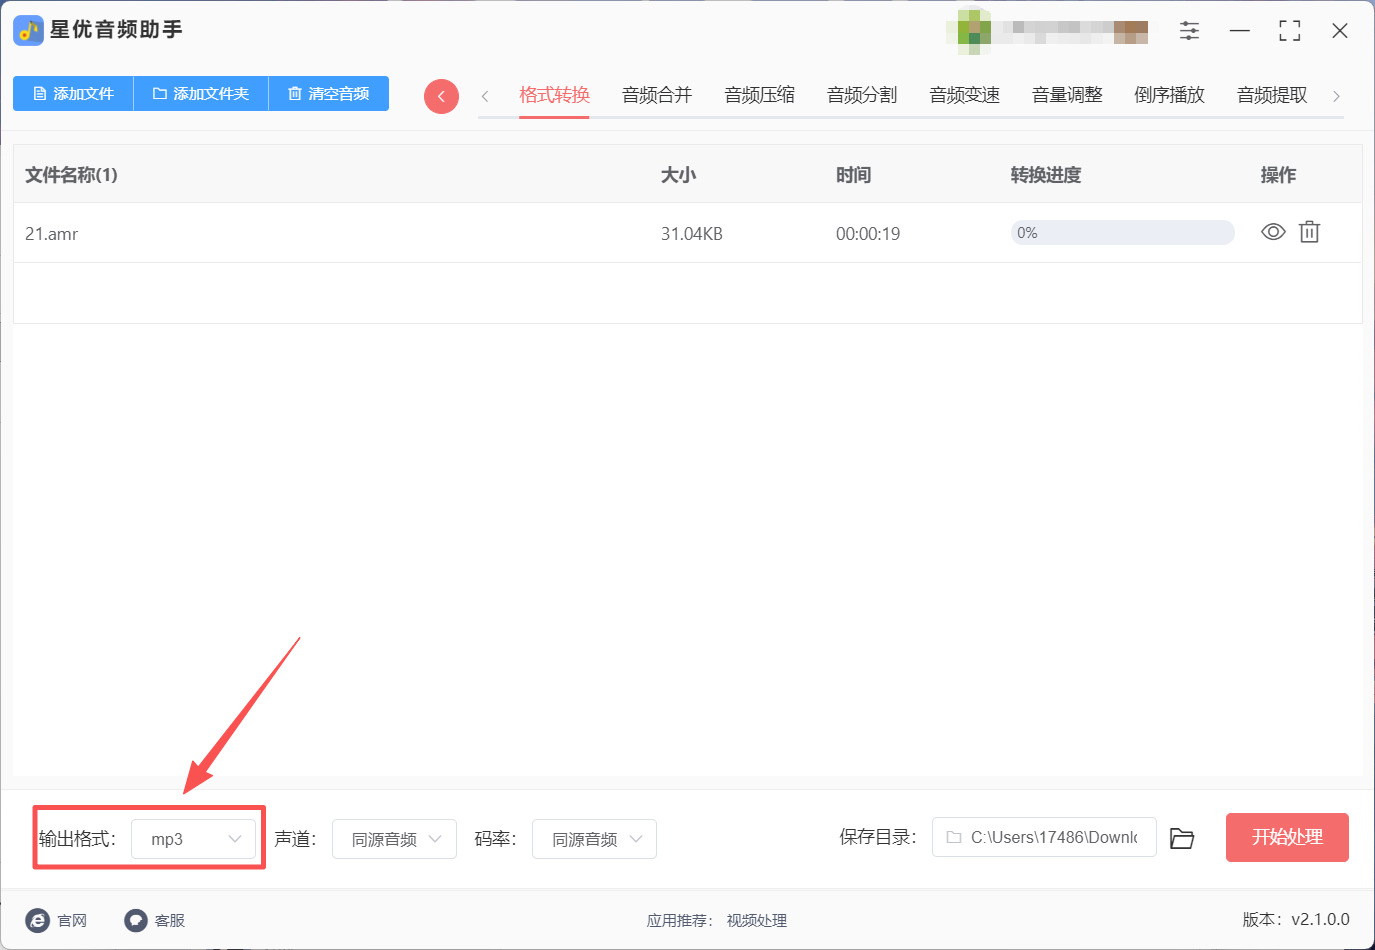
Task: Click the 大小 column header
Action: tap(678, 175)
